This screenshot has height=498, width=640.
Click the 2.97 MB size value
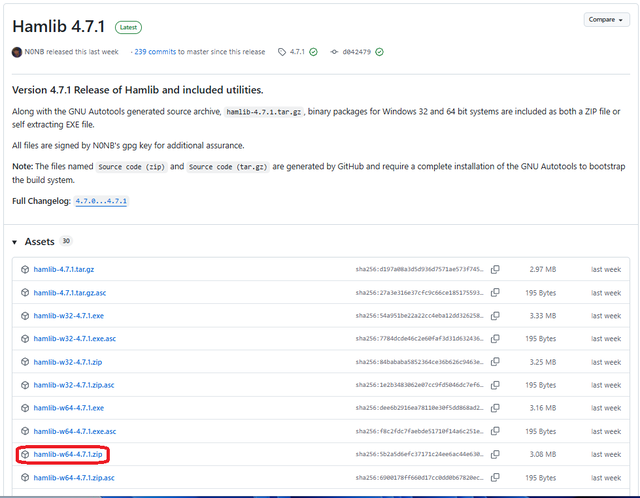(542, 269)
